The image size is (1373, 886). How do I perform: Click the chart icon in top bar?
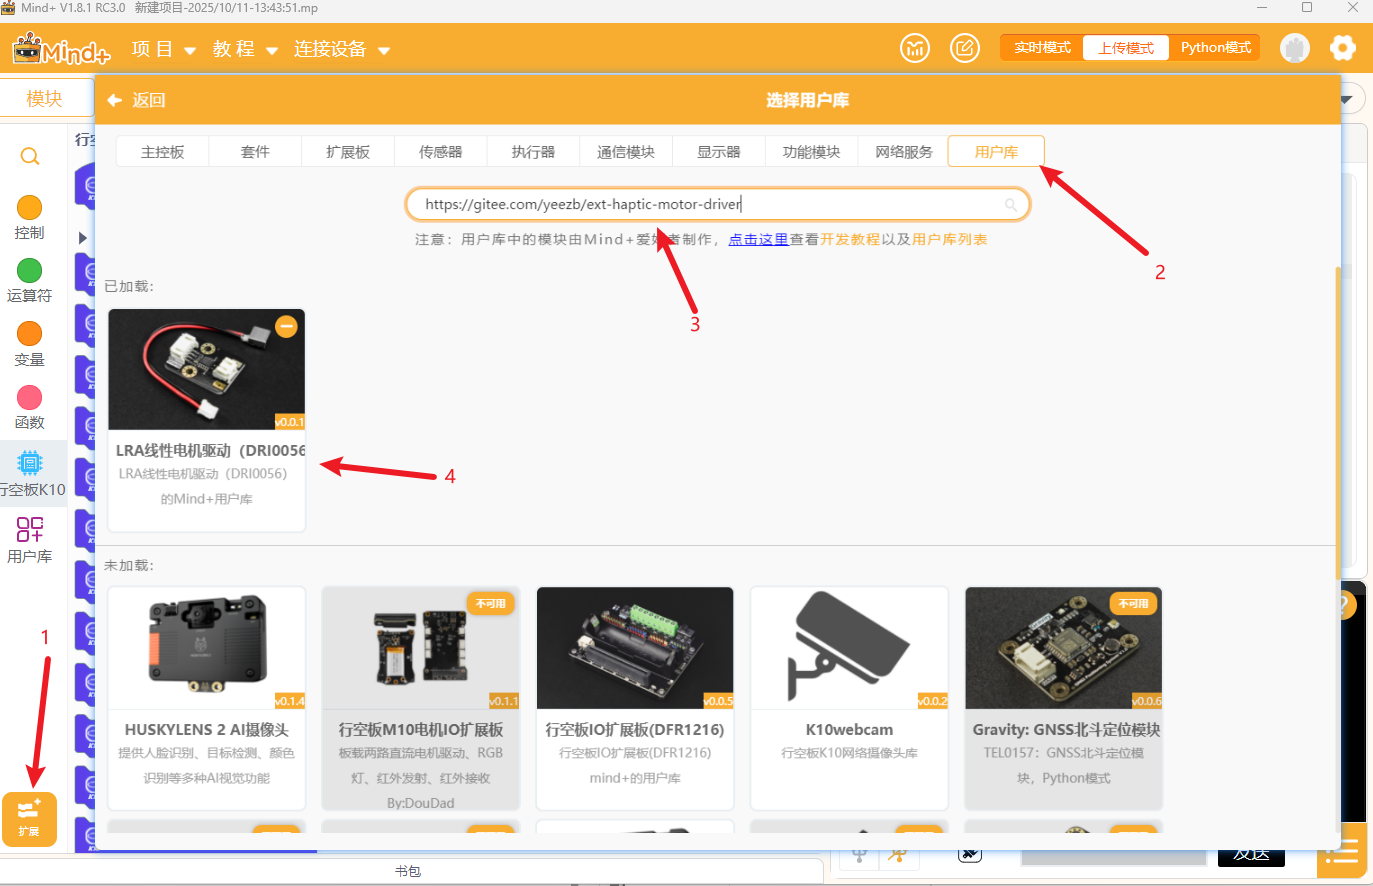(914, 48)
